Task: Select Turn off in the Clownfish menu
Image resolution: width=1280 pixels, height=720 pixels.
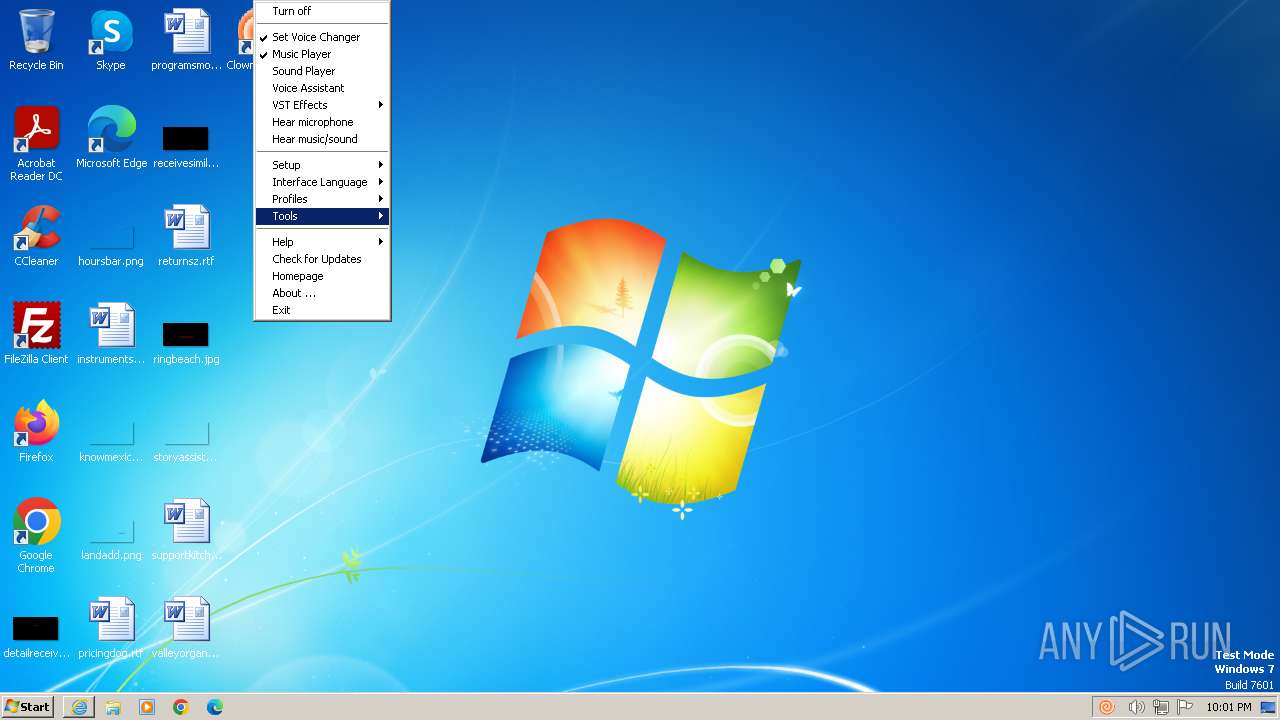Action: pos(322,11)
